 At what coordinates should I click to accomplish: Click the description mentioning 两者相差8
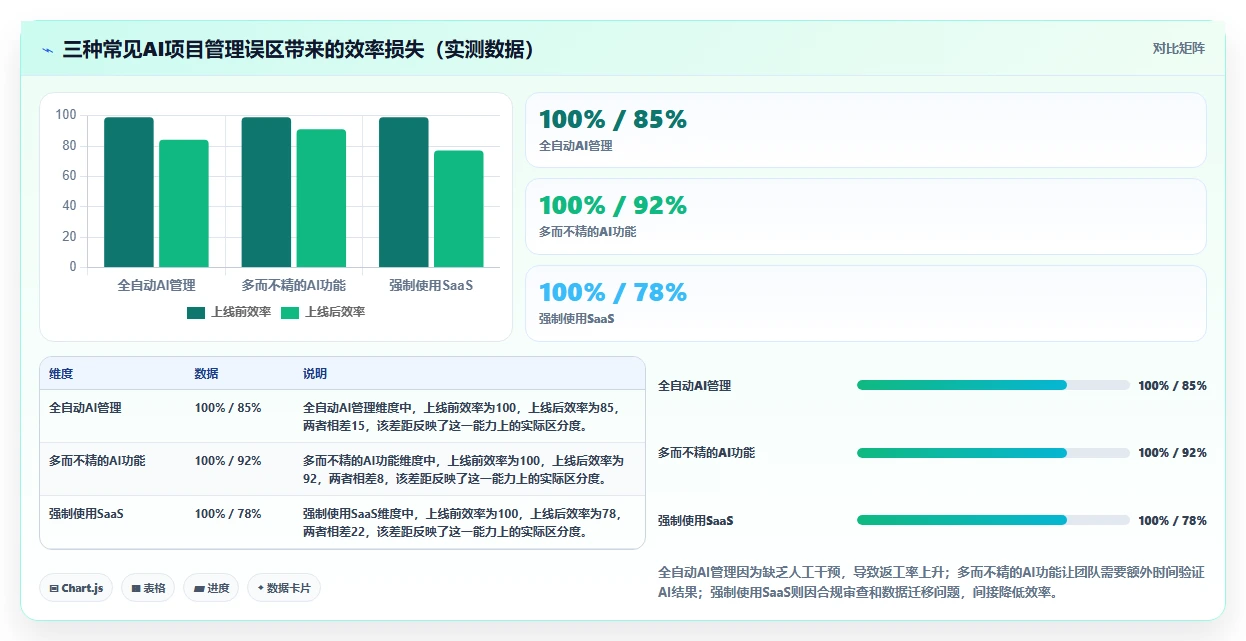click(x=463, y=469)
